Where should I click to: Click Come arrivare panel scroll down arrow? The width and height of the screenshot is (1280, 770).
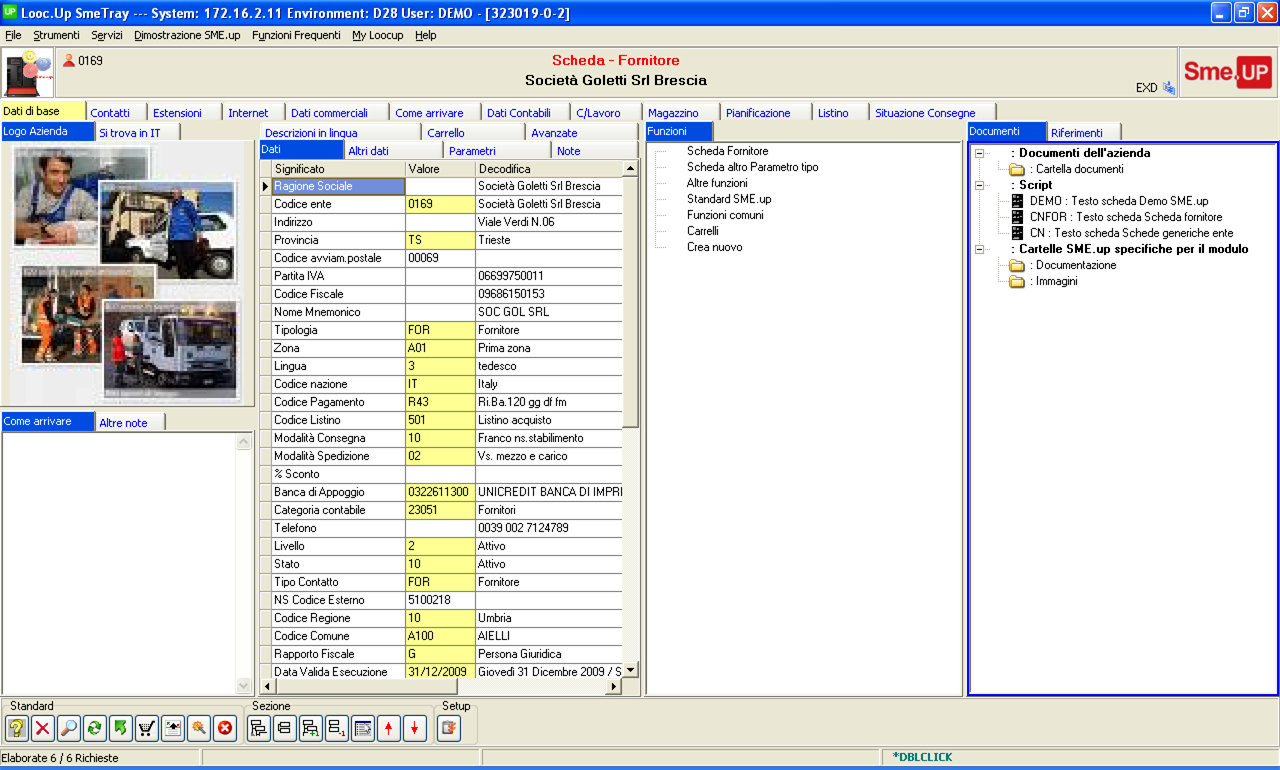click(244, 686)
